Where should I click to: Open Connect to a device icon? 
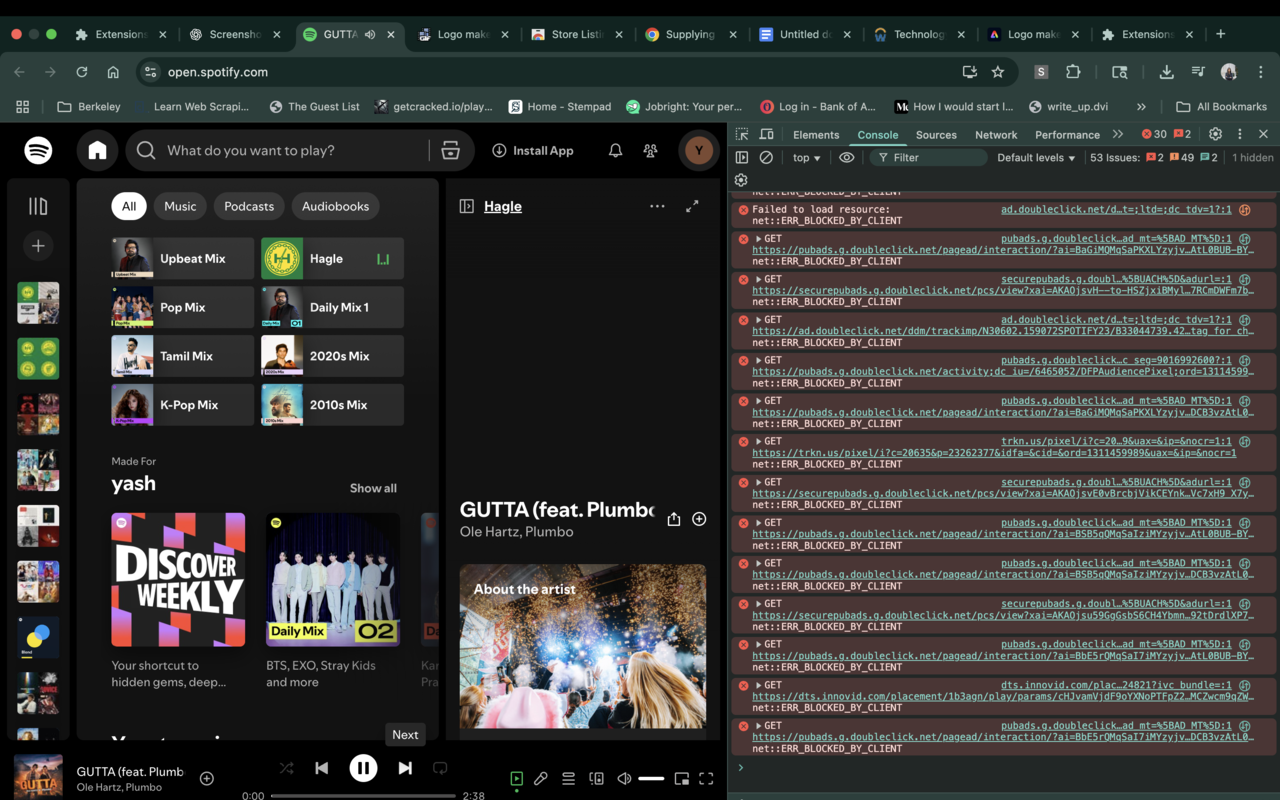[596, 778]
